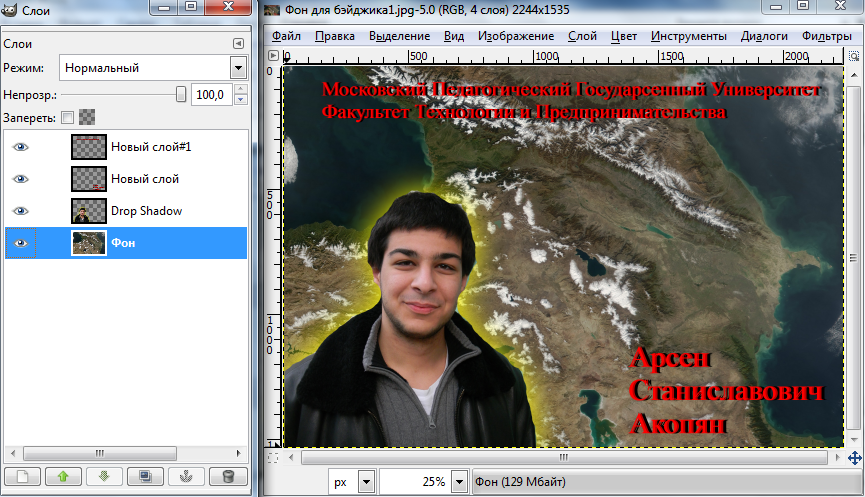Increase opacity with spinner up arrow
This screenshot has width=865, height=497.
click(240, 90)
